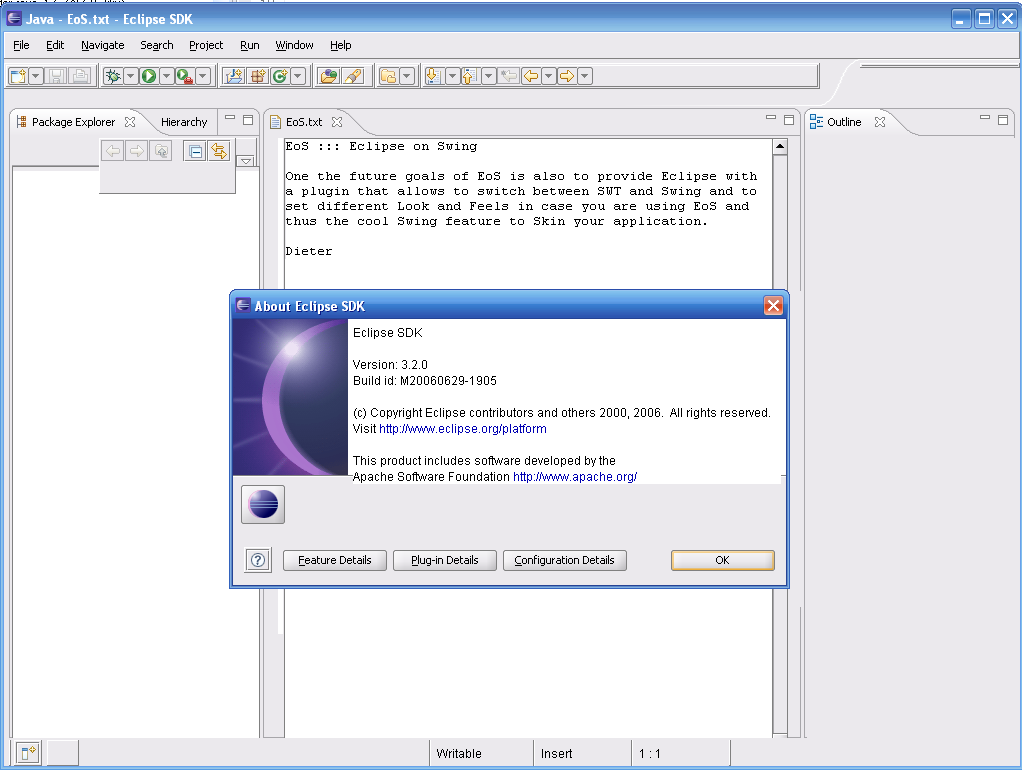Expand the dropdown beside the folder icon

(407, 76)
